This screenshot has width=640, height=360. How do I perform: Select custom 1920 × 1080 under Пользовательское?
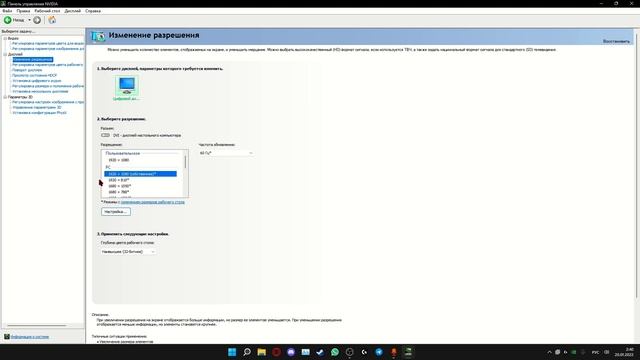119,160
